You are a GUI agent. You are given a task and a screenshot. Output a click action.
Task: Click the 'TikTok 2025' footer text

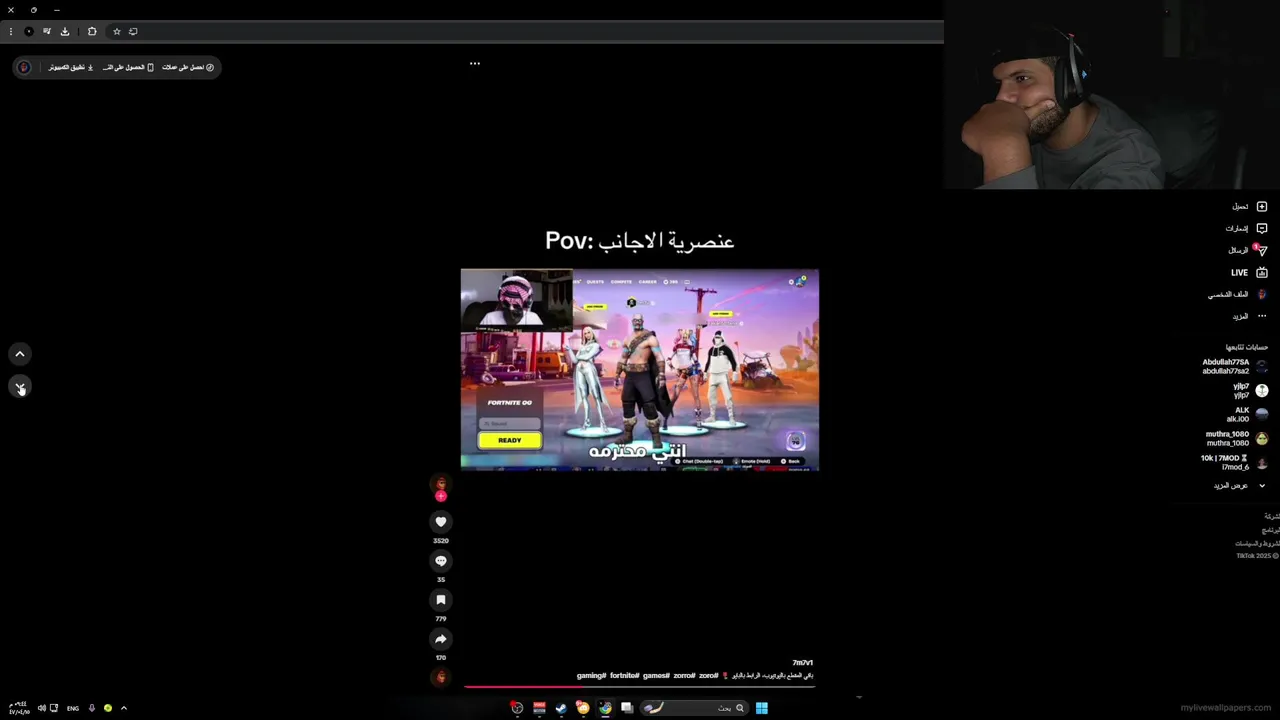(1258, 556)
